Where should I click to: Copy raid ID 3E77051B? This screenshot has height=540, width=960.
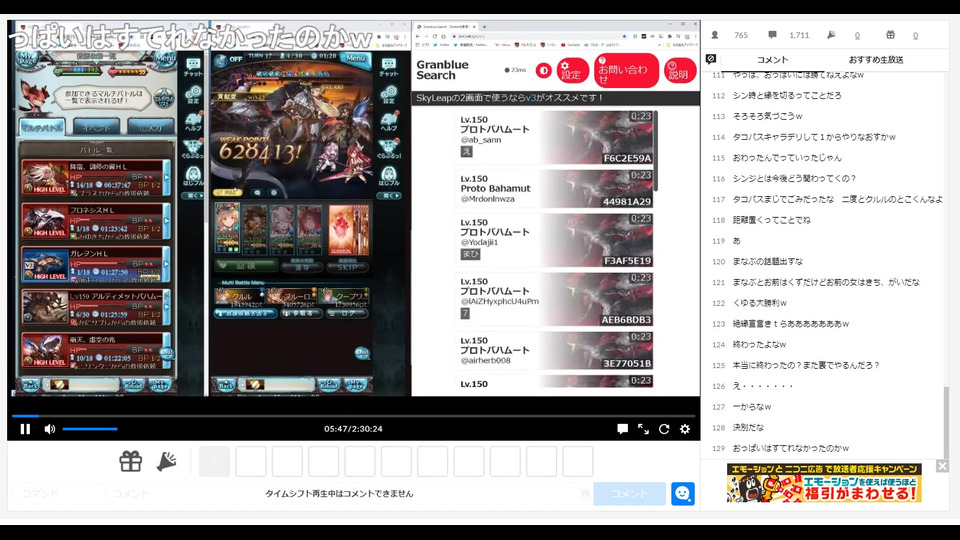point(627,364)
